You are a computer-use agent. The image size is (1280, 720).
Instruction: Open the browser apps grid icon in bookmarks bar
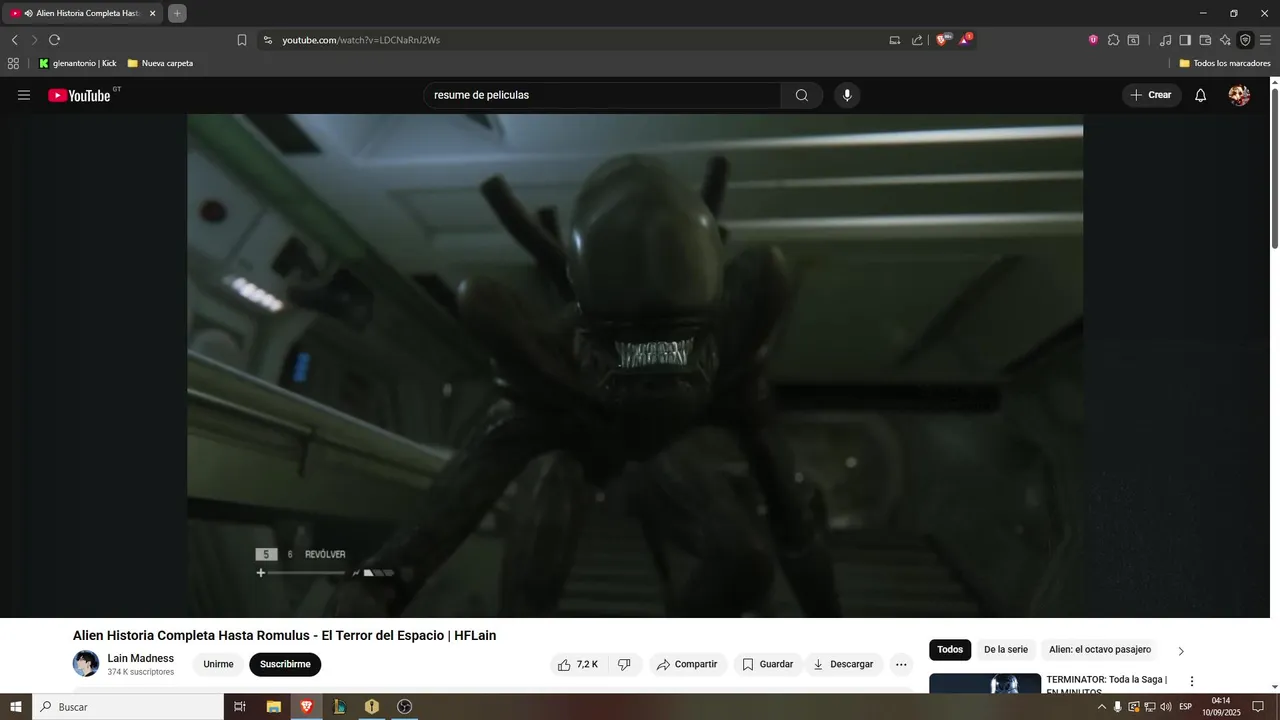[x=13, y=63]
